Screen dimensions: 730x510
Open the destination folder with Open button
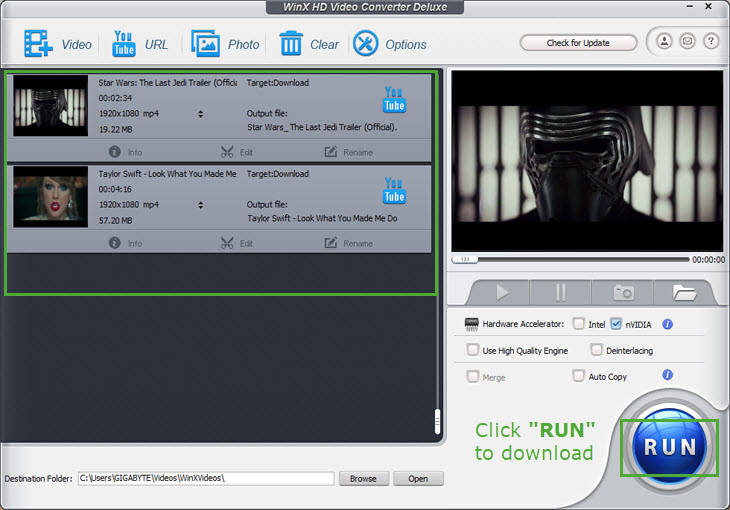(418, 478)
